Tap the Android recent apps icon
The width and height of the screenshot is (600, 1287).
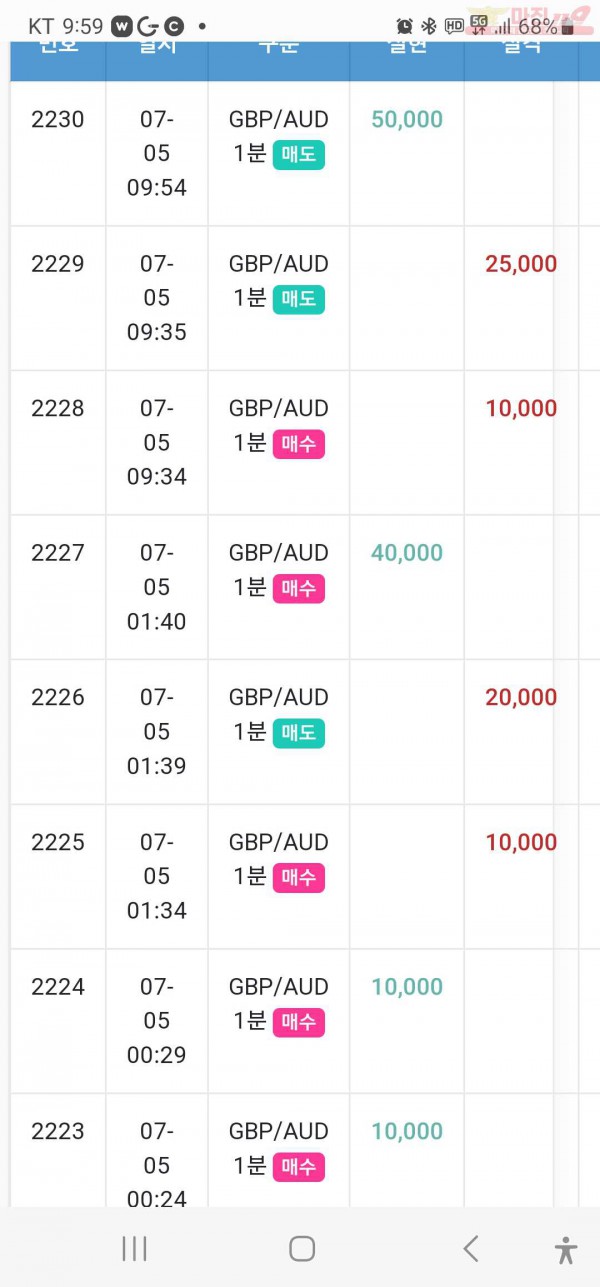[x=134, y=1248]
